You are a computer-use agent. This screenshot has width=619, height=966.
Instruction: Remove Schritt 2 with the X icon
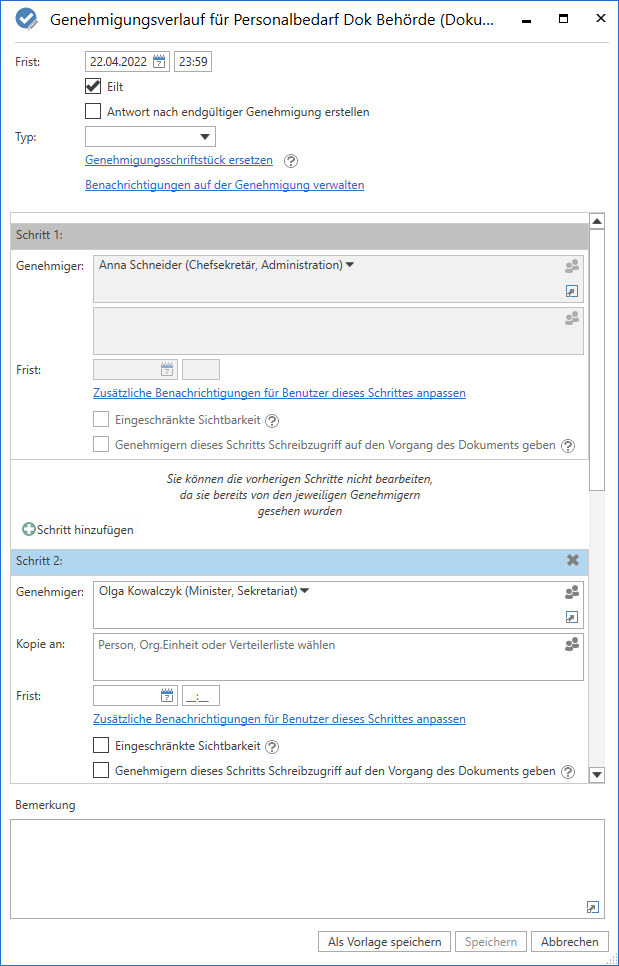coord(573,562)
